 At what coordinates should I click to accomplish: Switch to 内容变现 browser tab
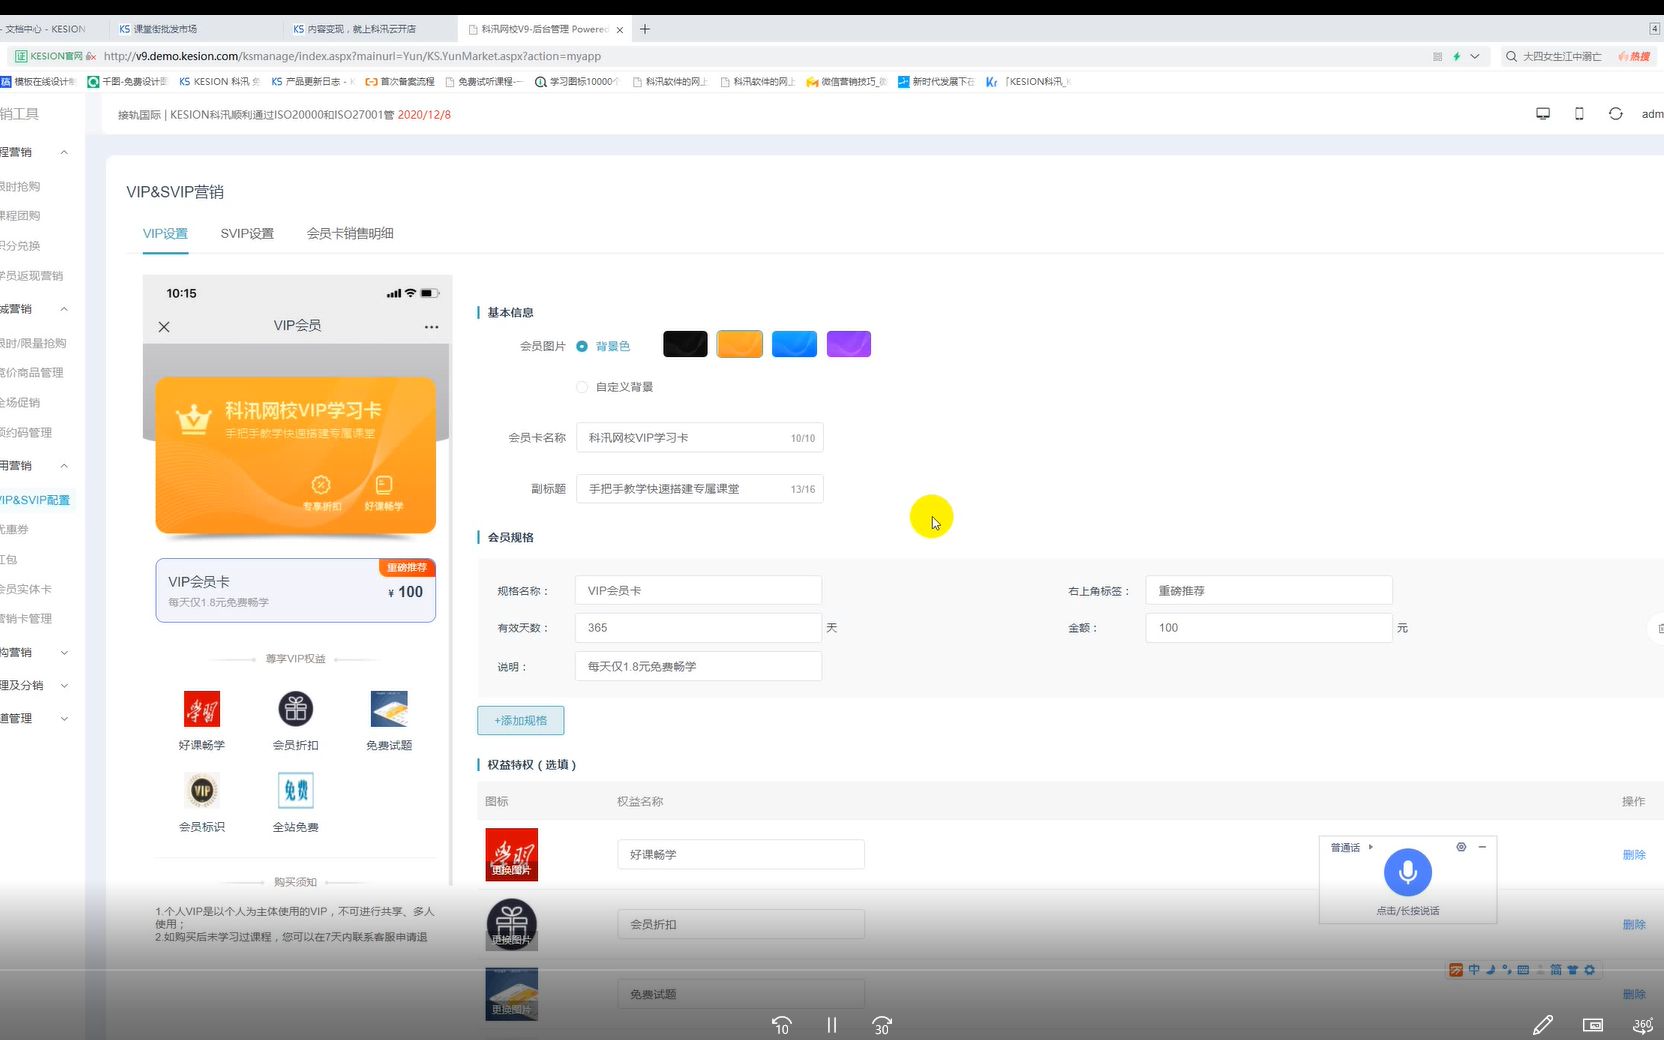click(370, 29)
